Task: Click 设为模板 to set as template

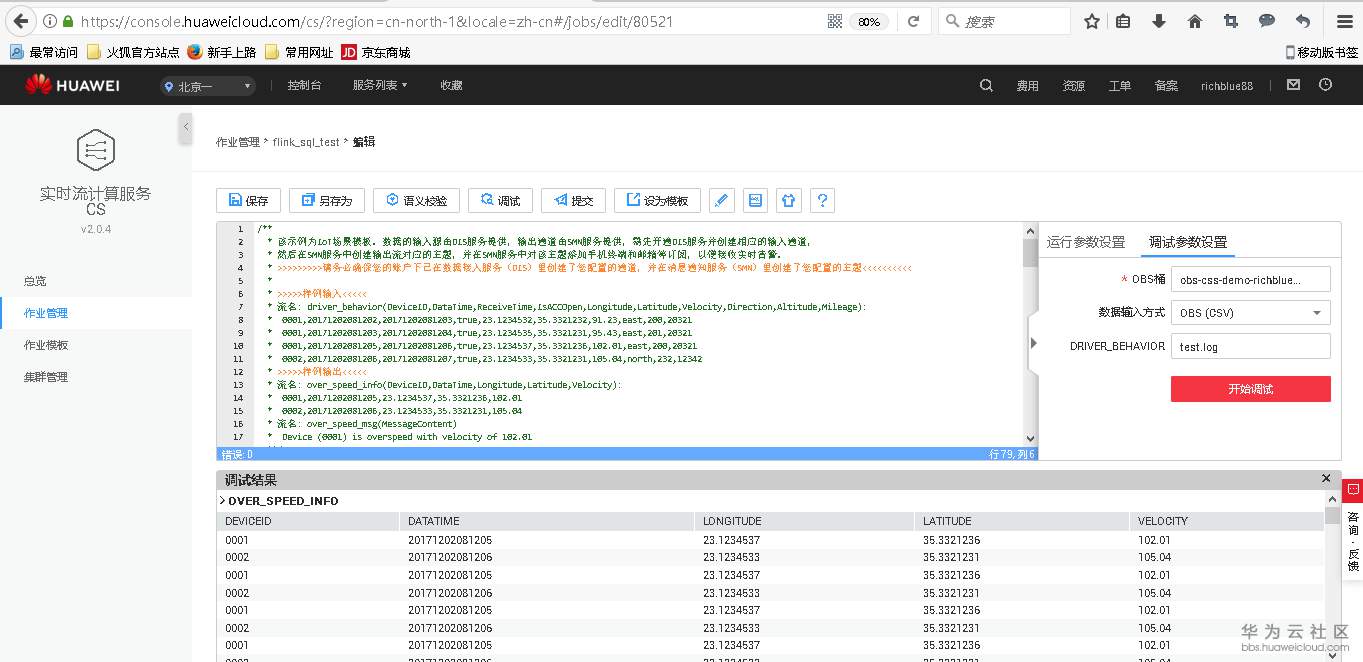Action: (x=656, y=200)
